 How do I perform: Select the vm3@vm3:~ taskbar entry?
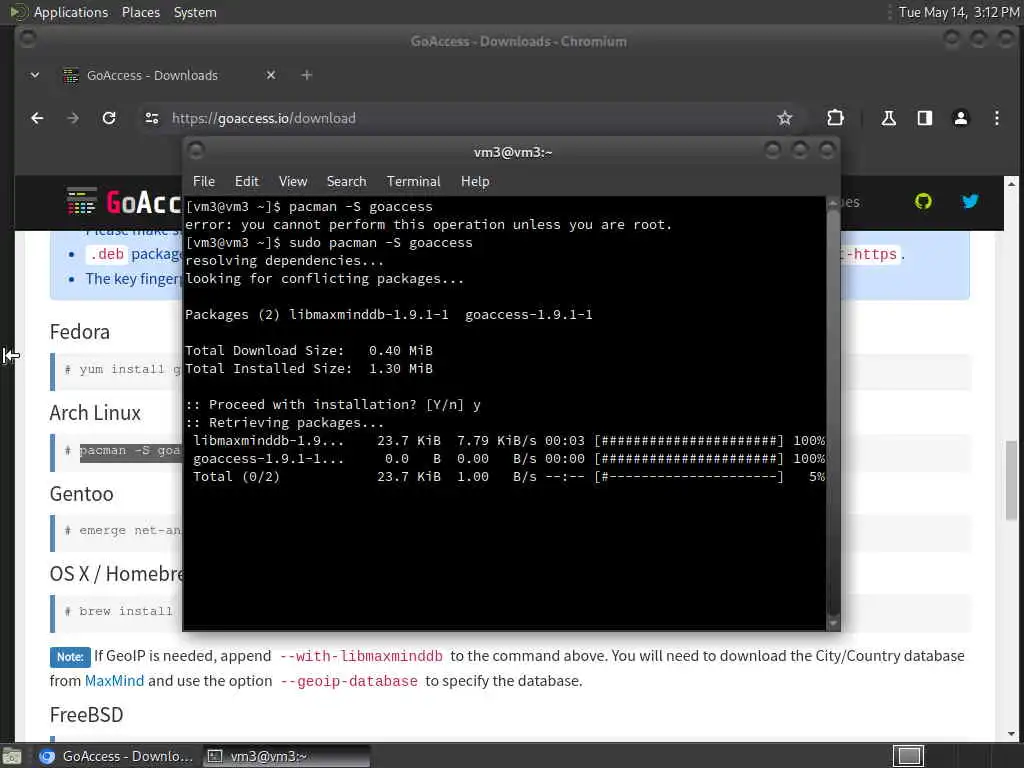click(287, 756)
